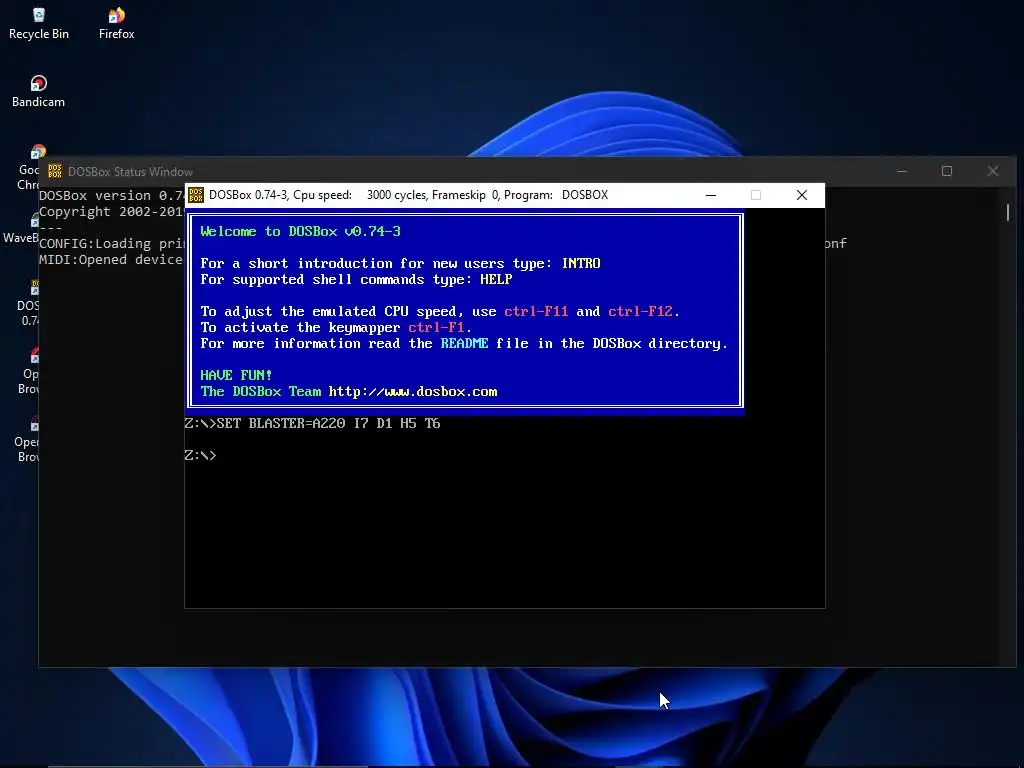The width and height of the screenshot is (1024, 768).
Task: Open the Recycle Bin desktop icon
Action: click(x=39, y=24)
